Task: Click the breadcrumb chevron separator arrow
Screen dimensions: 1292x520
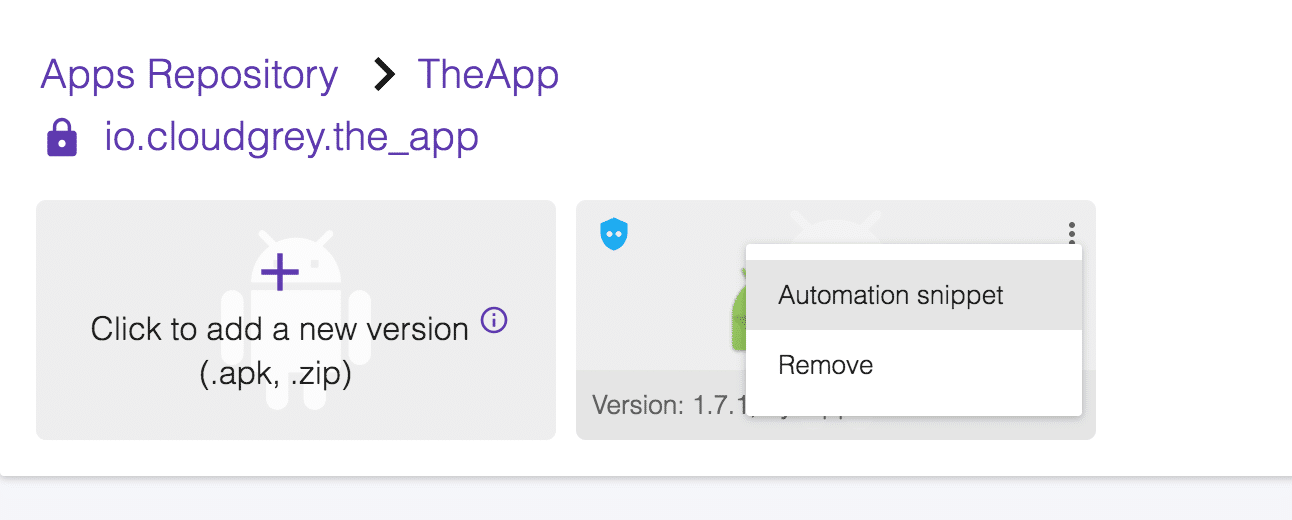Action: pos(383,76)
